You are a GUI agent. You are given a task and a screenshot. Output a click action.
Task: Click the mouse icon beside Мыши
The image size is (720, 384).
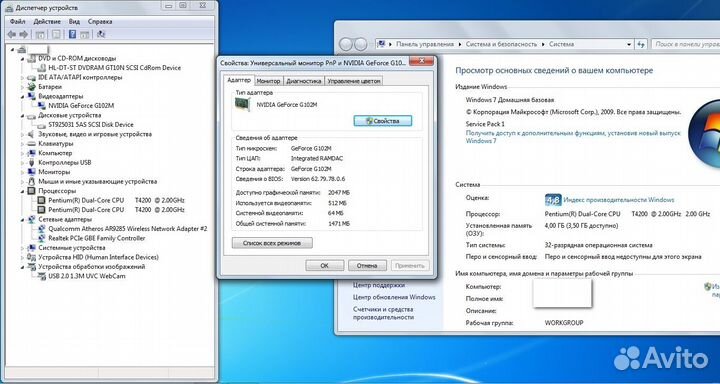pos(32,181)
